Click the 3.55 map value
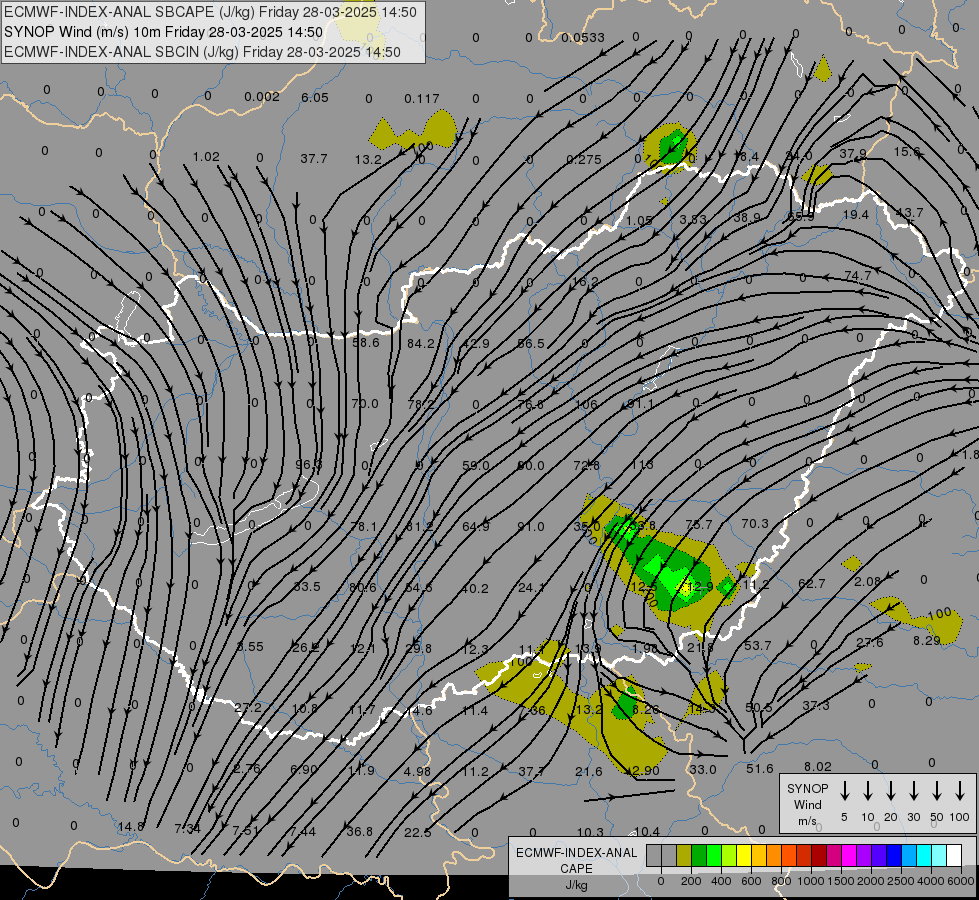The width and height of the screenshot is (979, 900). [x=250, y=647]
